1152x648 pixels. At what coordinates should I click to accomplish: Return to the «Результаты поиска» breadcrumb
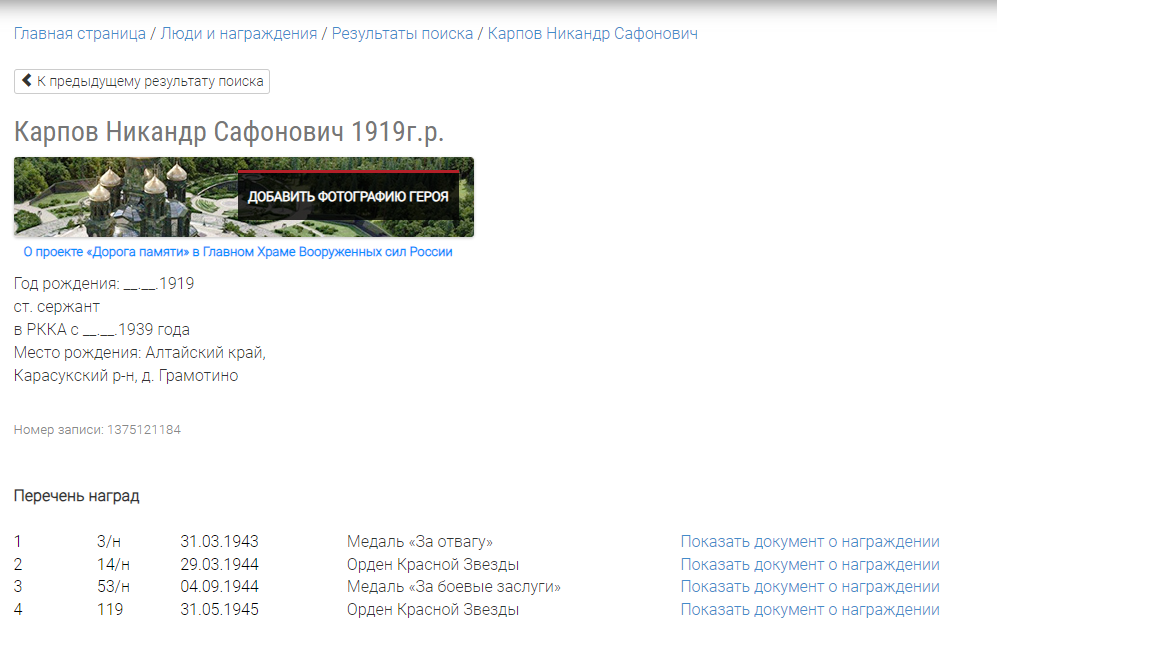point(402,33)
